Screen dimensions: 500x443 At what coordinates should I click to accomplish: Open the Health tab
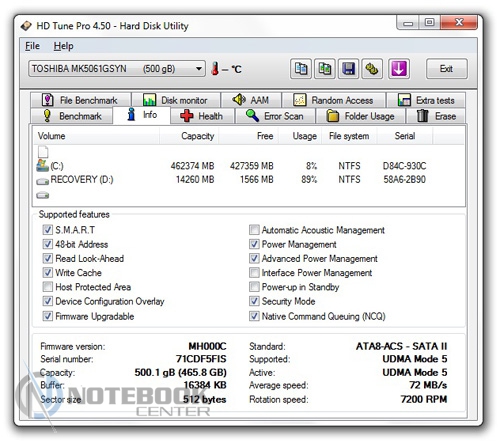click(x=202, y=116)
